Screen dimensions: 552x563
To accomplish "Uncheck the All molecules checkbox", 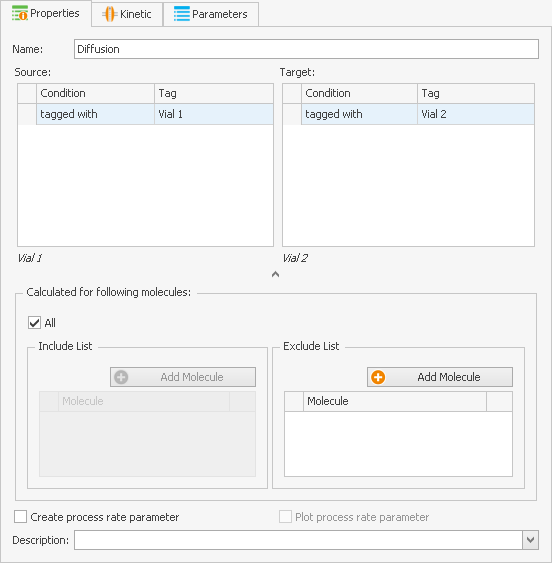I will point(34,323).
